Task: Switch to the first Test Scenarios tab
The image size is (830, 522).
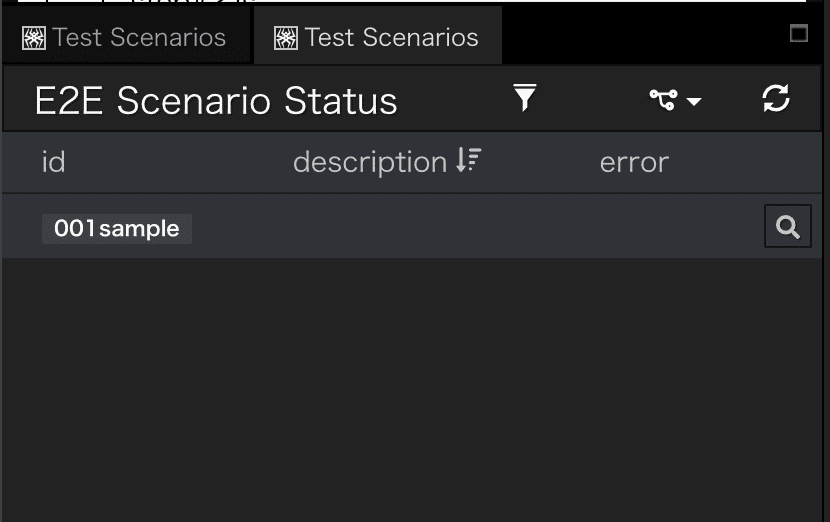Action: [125, 37]
